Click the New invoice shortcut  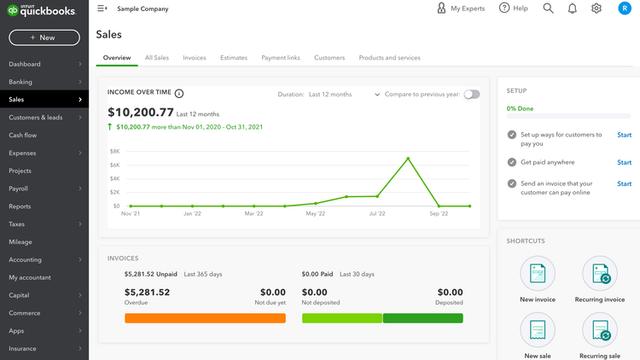[538, 280]
